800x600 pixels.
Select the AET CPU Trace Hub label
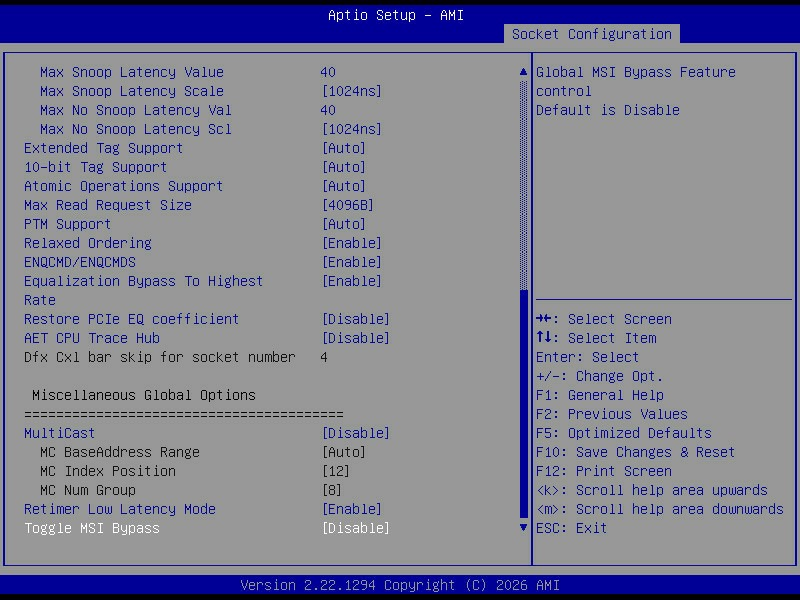[x=92, y=338]
